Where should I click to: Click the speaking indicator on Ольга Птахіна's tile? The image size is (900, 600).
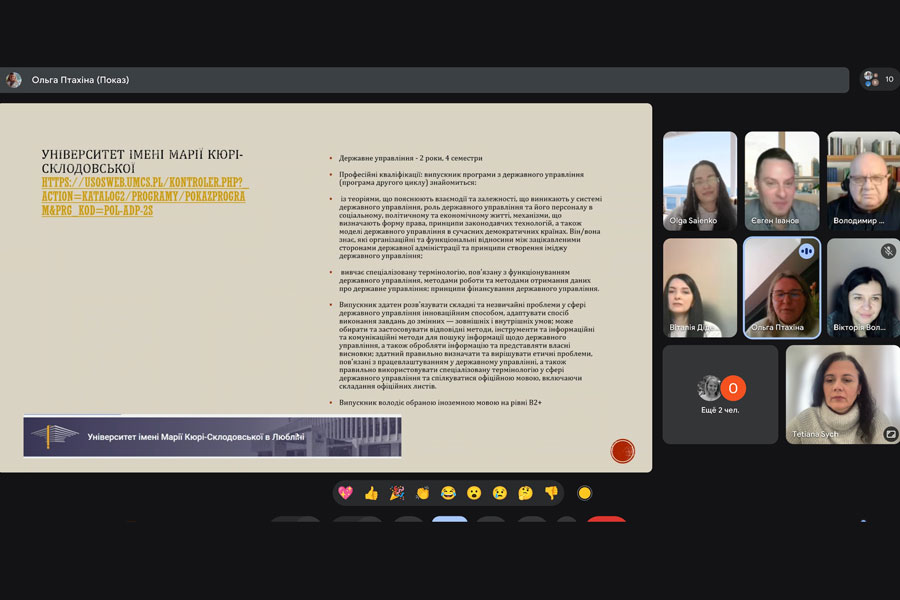click(806, 251)
